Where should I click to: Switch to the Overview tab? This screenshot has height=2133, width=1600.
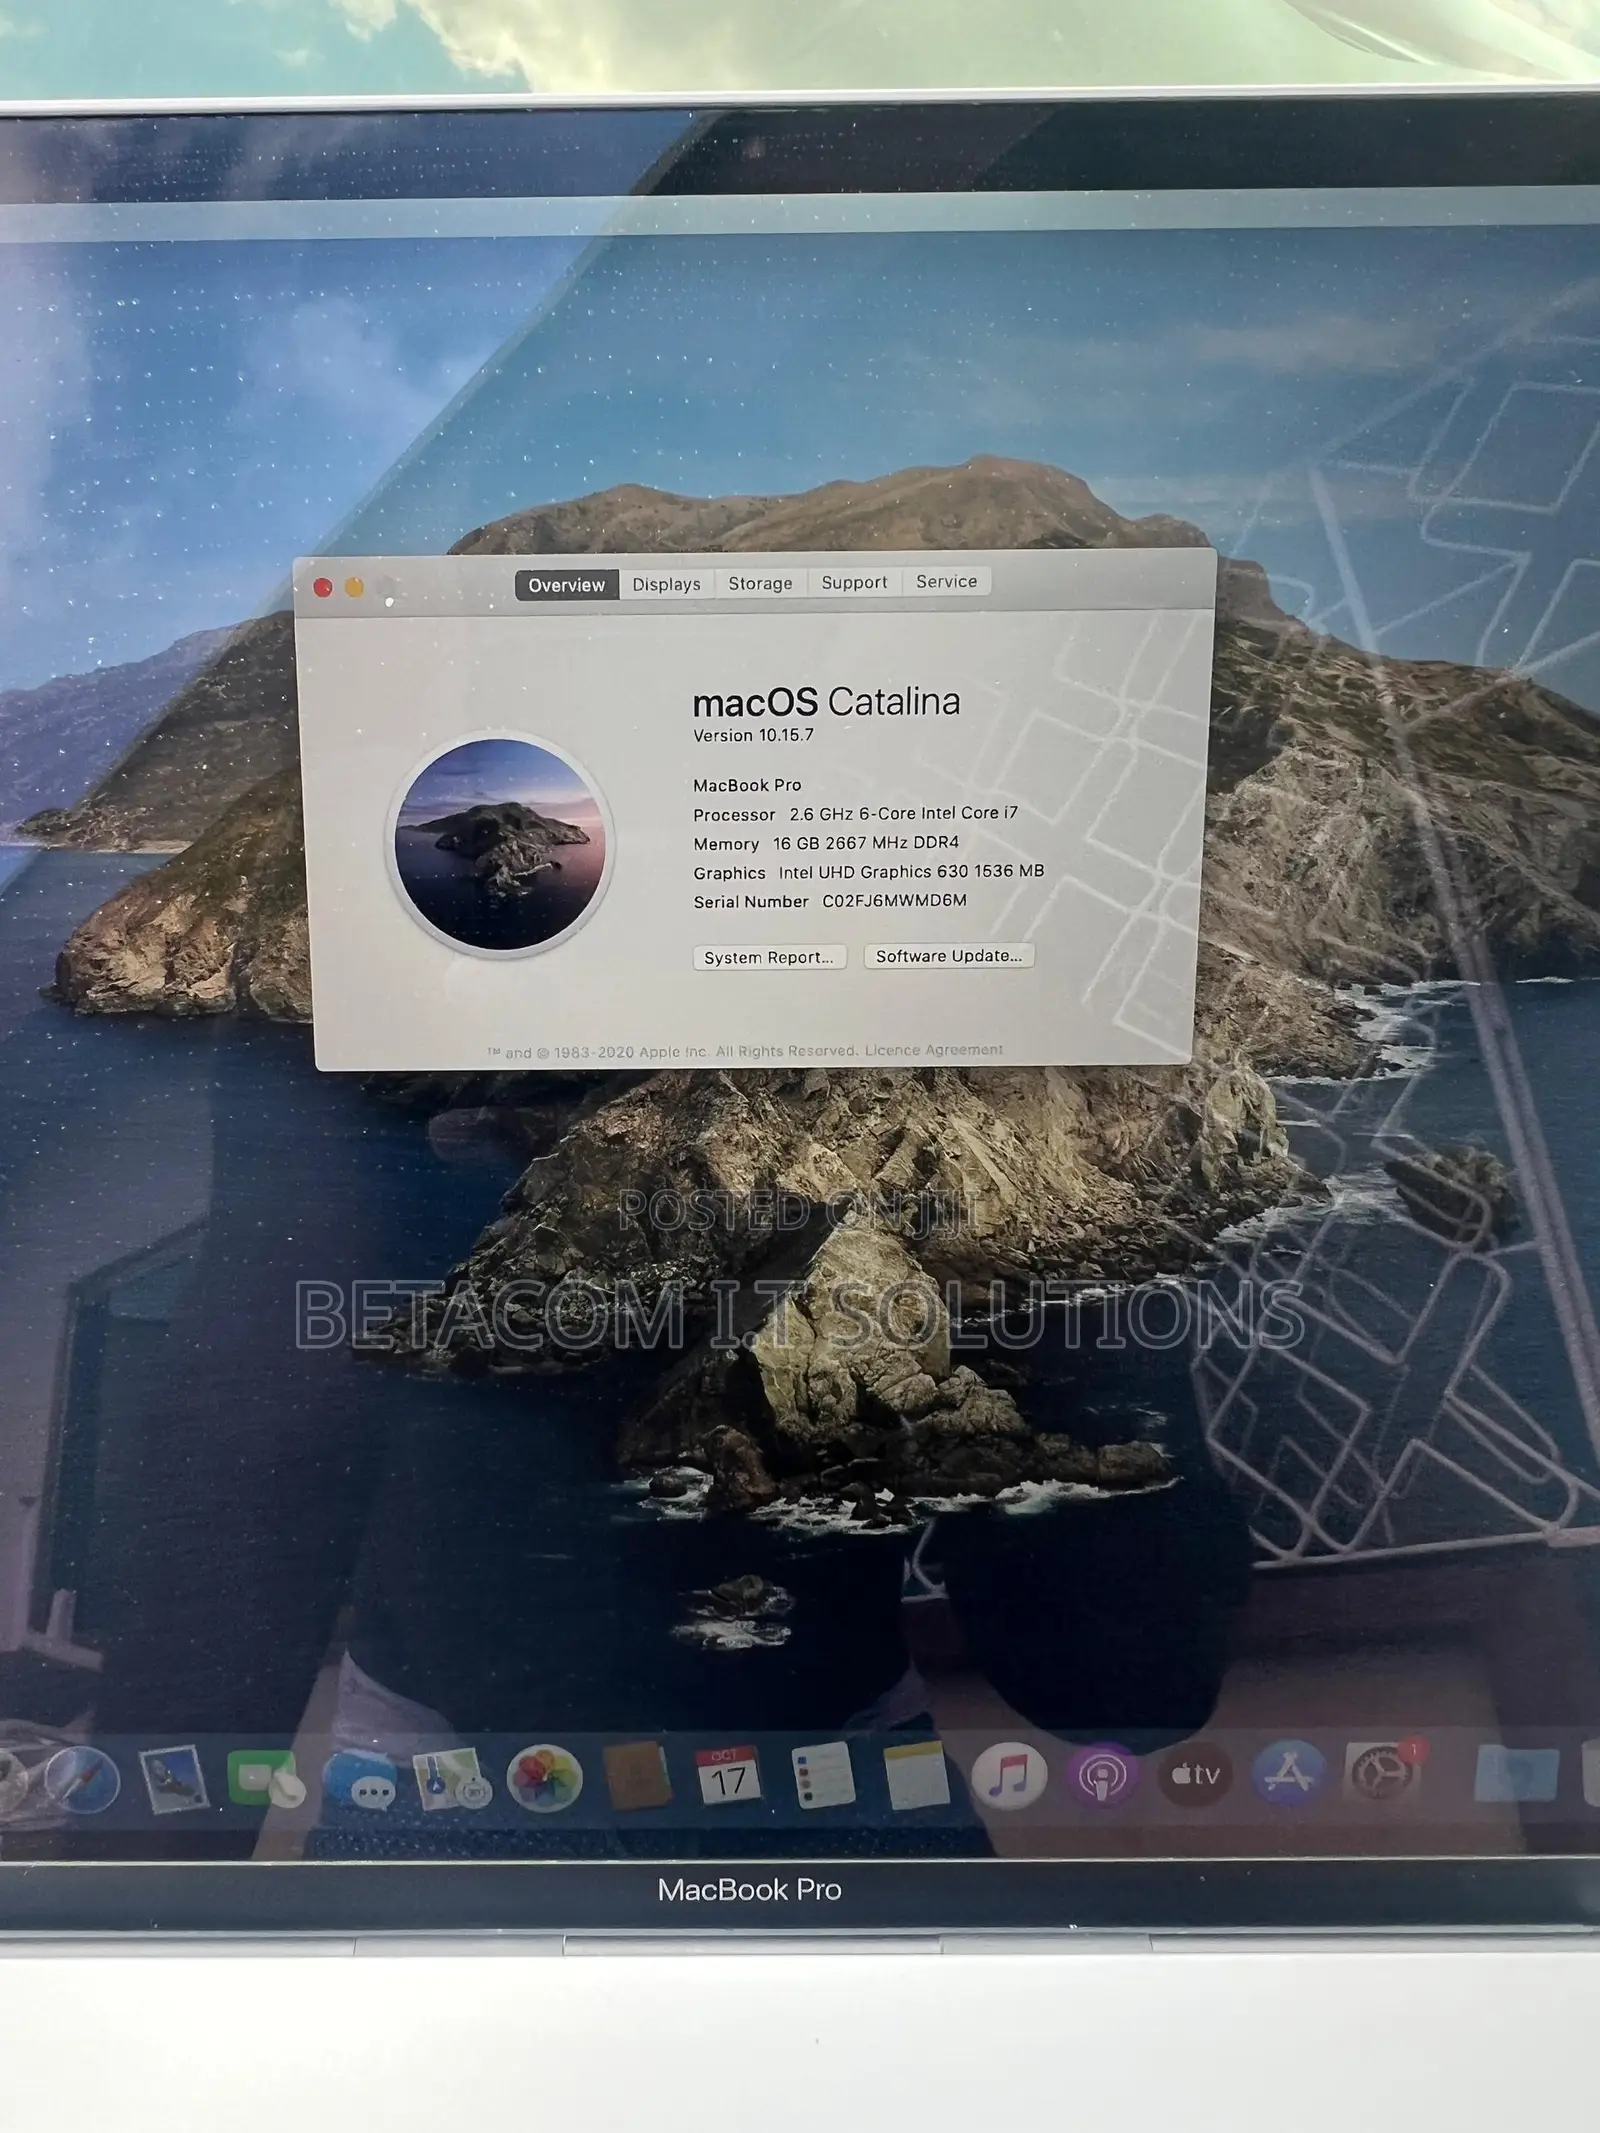(567, 585)
